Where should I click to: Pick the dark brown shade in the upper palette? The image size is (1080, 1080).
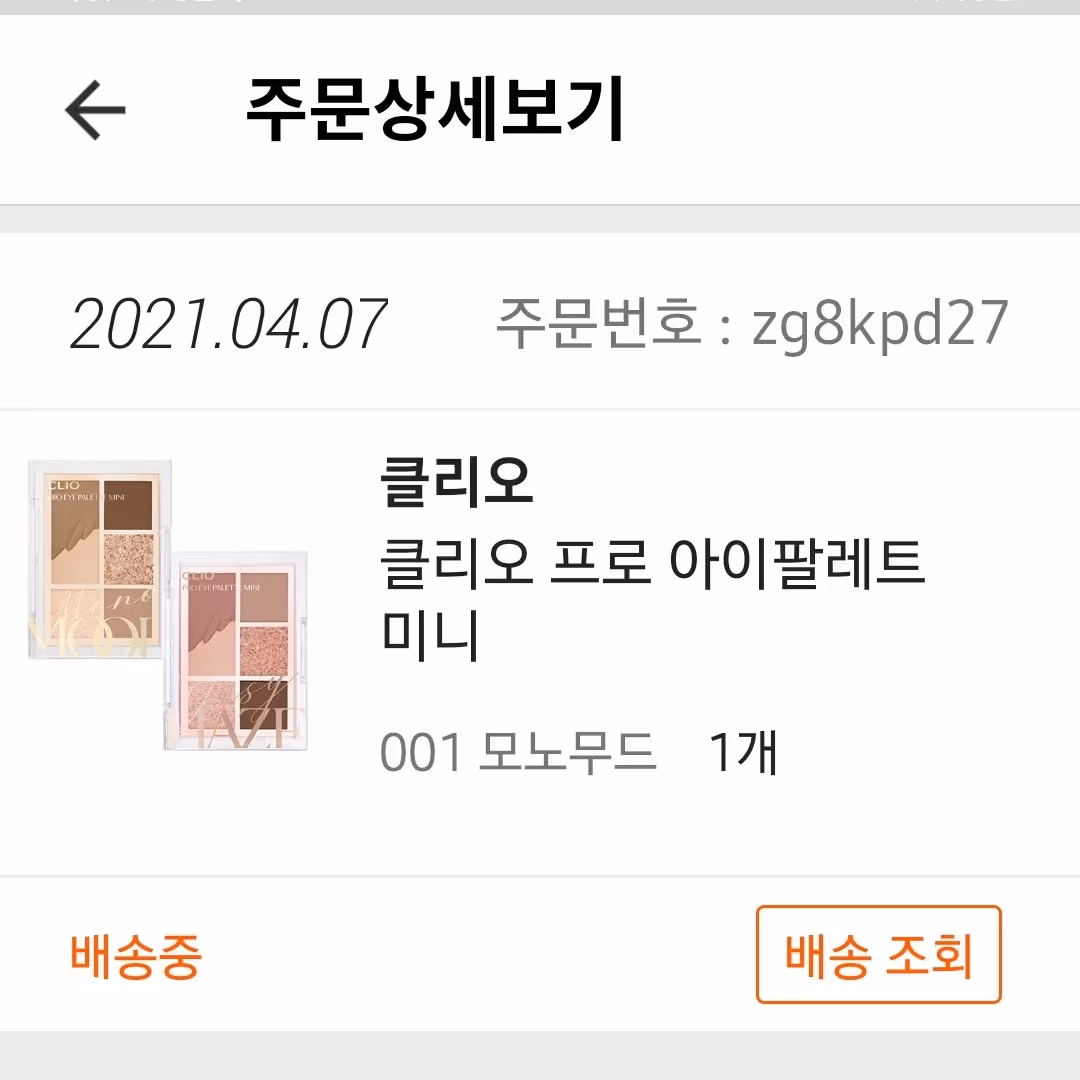pyautogui.click(x=129, y=504)
